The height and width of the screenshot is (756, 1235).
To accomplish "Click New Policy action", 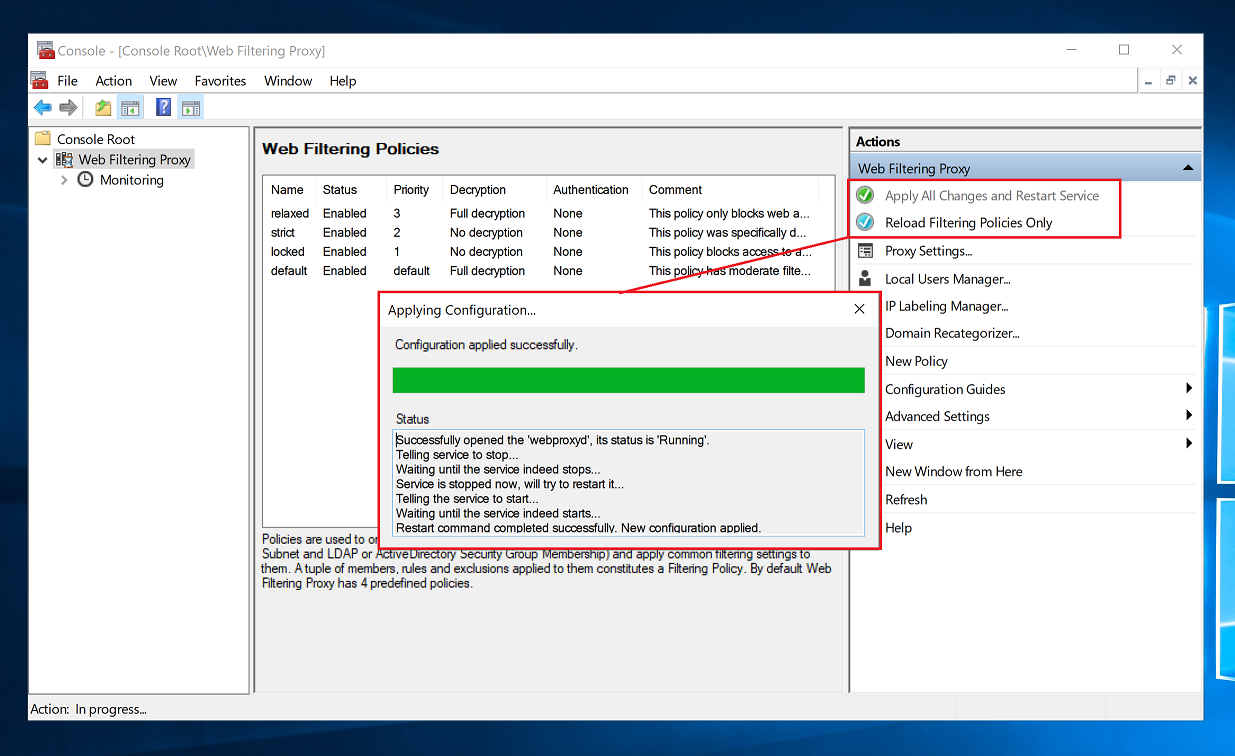I will (x=916, y=361).
